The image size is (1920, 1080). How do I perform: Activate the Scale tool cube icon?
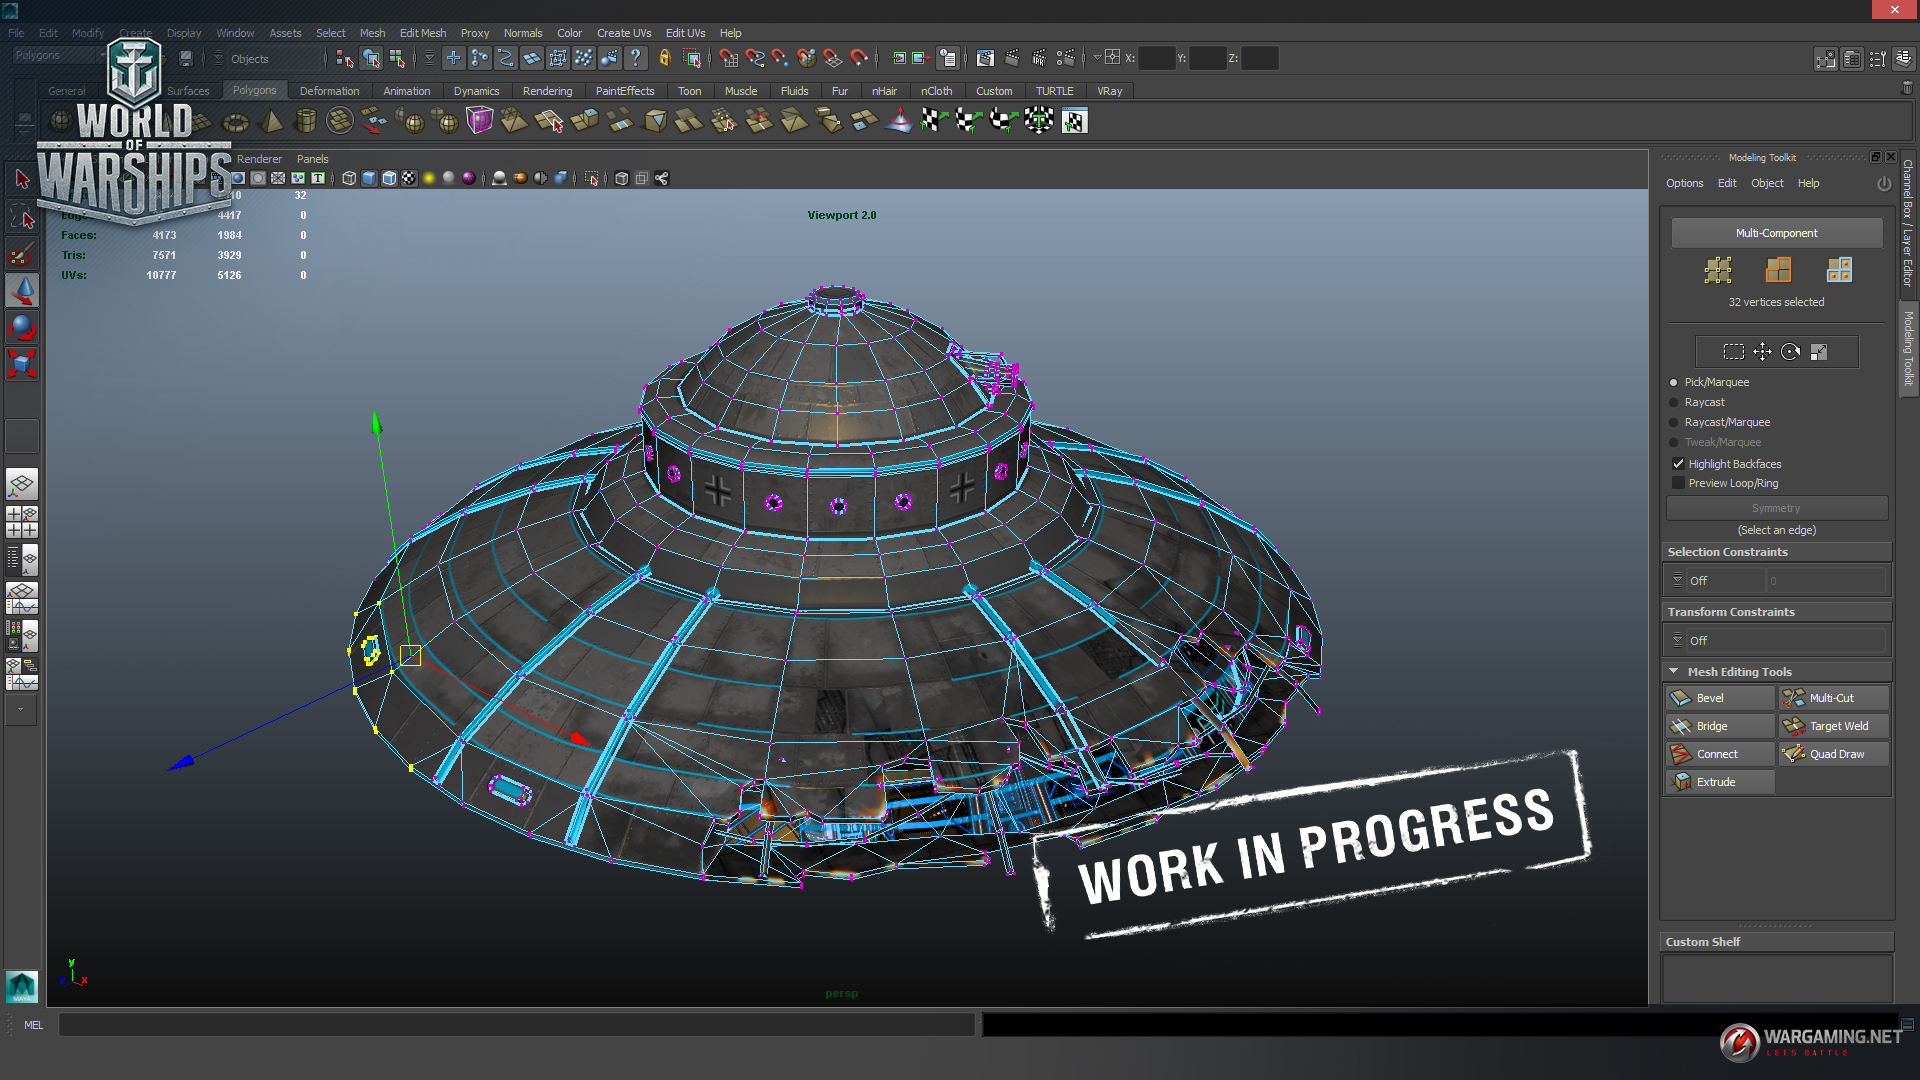[x=22, y=363]
